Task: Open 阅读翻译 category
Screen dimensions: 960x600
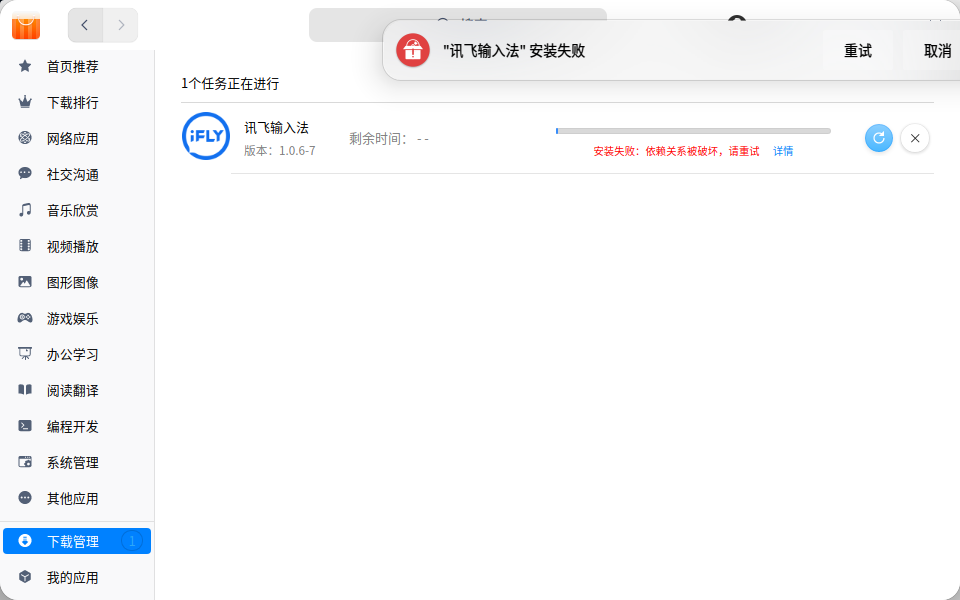Action: pyautogui.click(x=77, y=391)
